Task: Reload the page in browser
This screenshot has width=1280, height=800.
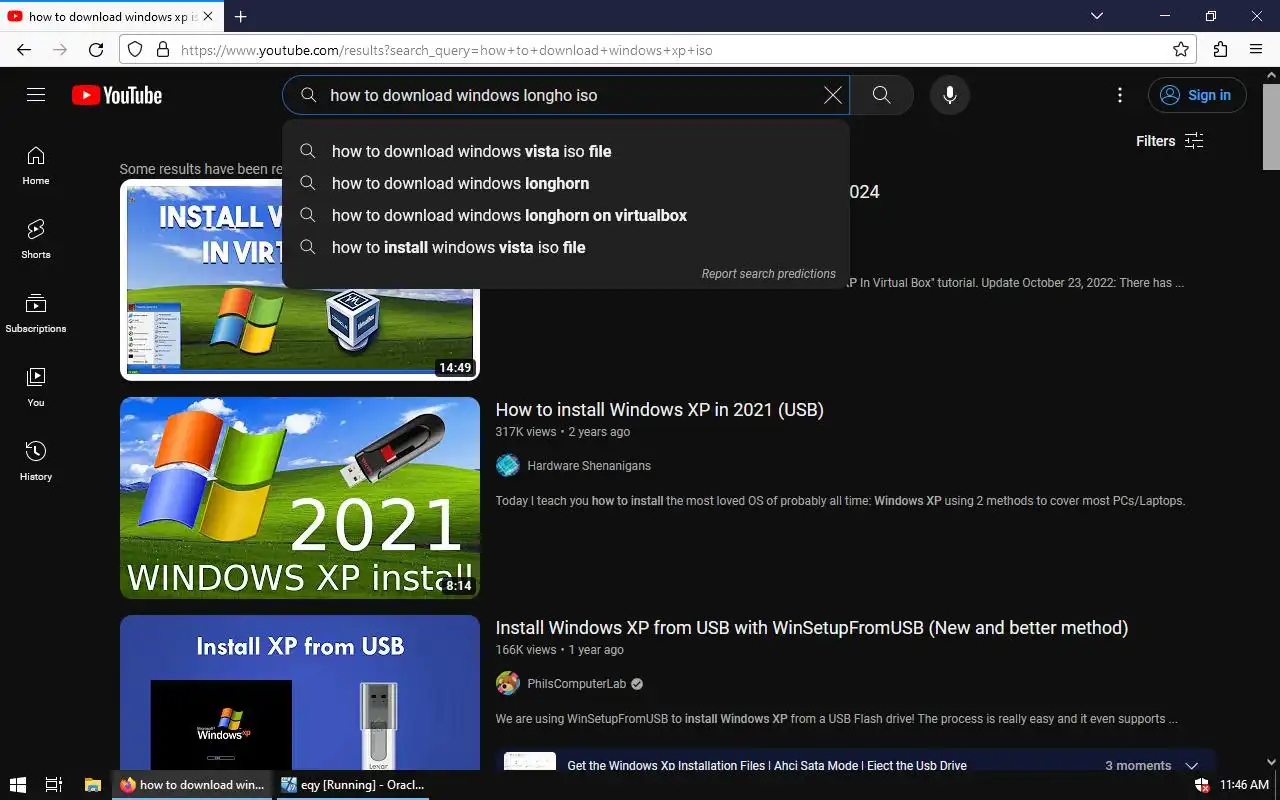Action: click(96, 50)
